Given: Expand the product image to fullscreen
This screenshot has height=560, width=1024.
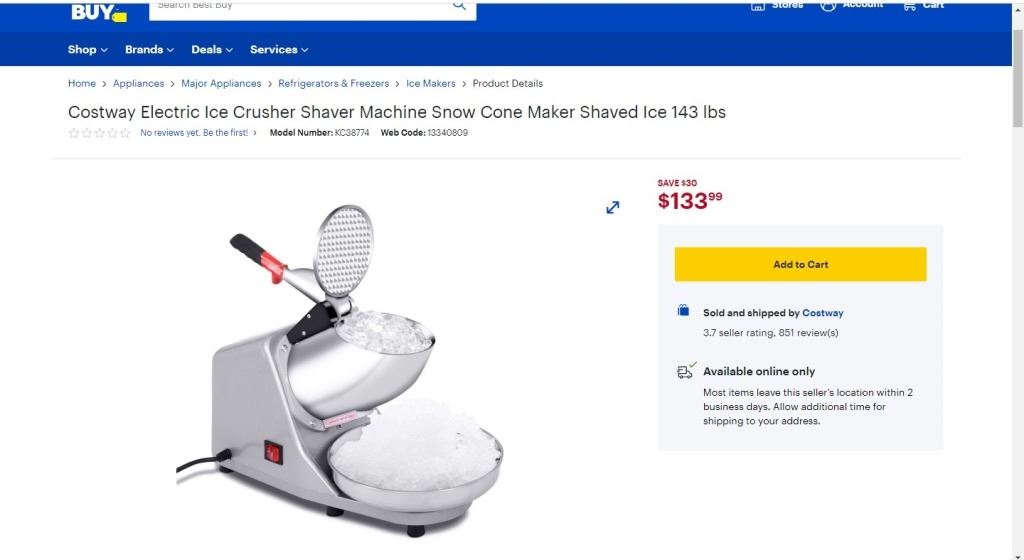Looking at the screenshot, I should click(x=613, y=208).
